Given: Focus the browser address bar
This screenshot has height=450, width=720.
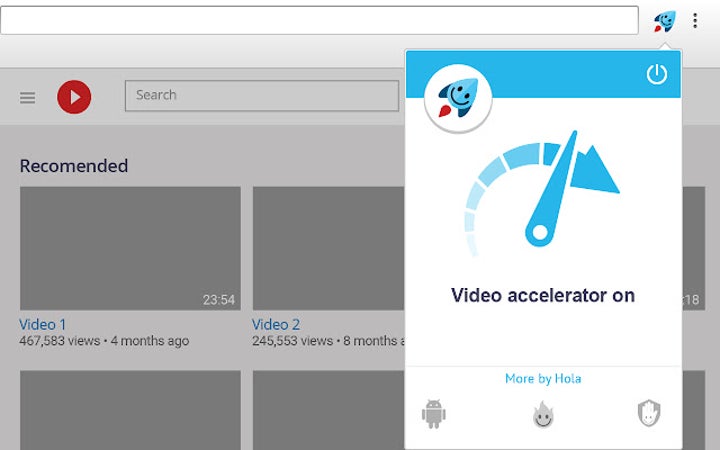Looking at the screenshot, I should (x=320, y=21).
